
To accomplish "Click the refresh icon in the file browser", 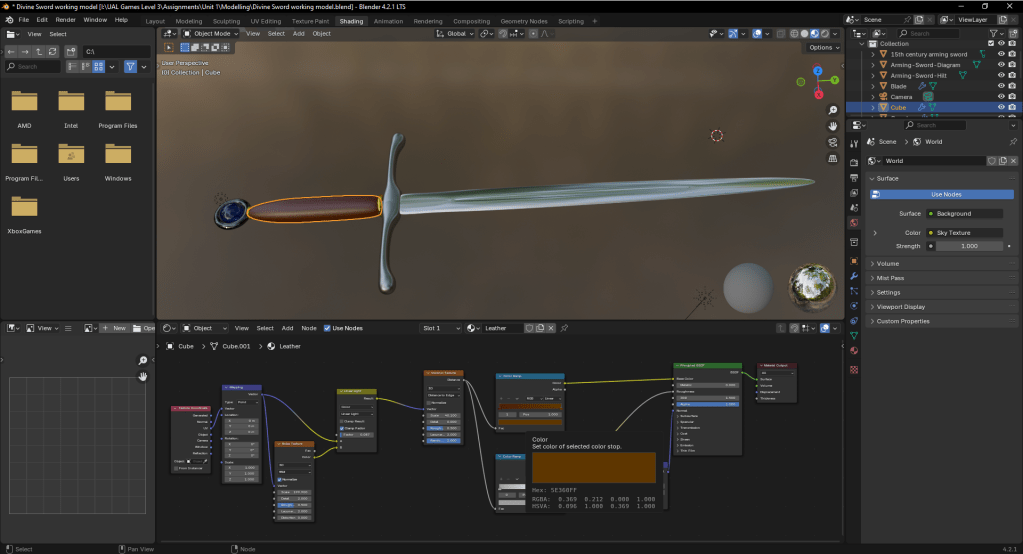I will coord(53,51).
